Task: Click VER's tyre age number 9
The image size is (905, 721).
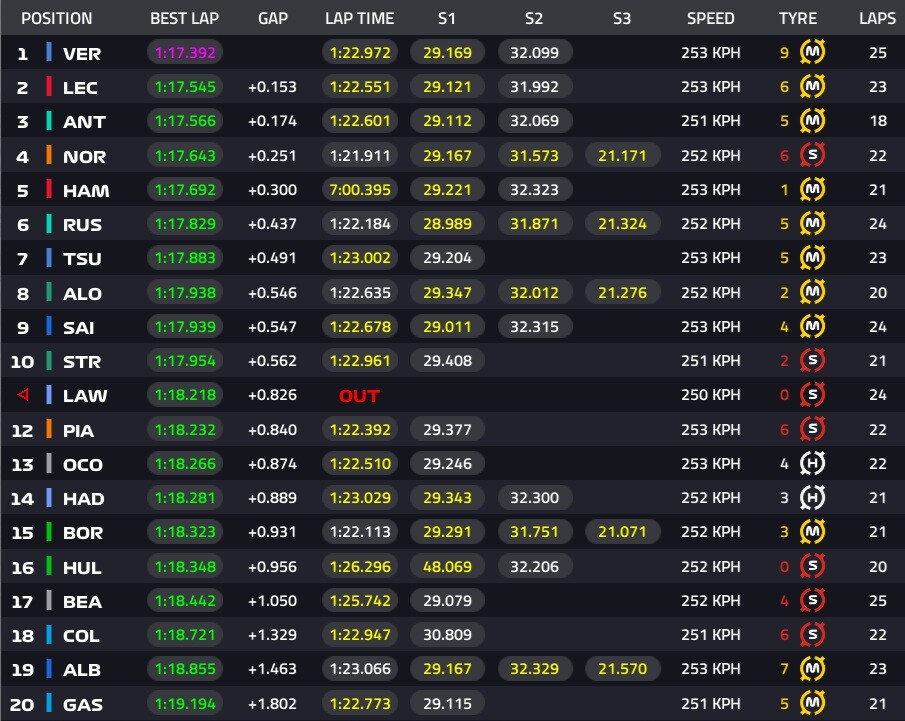Action: (x=784, y=53)
